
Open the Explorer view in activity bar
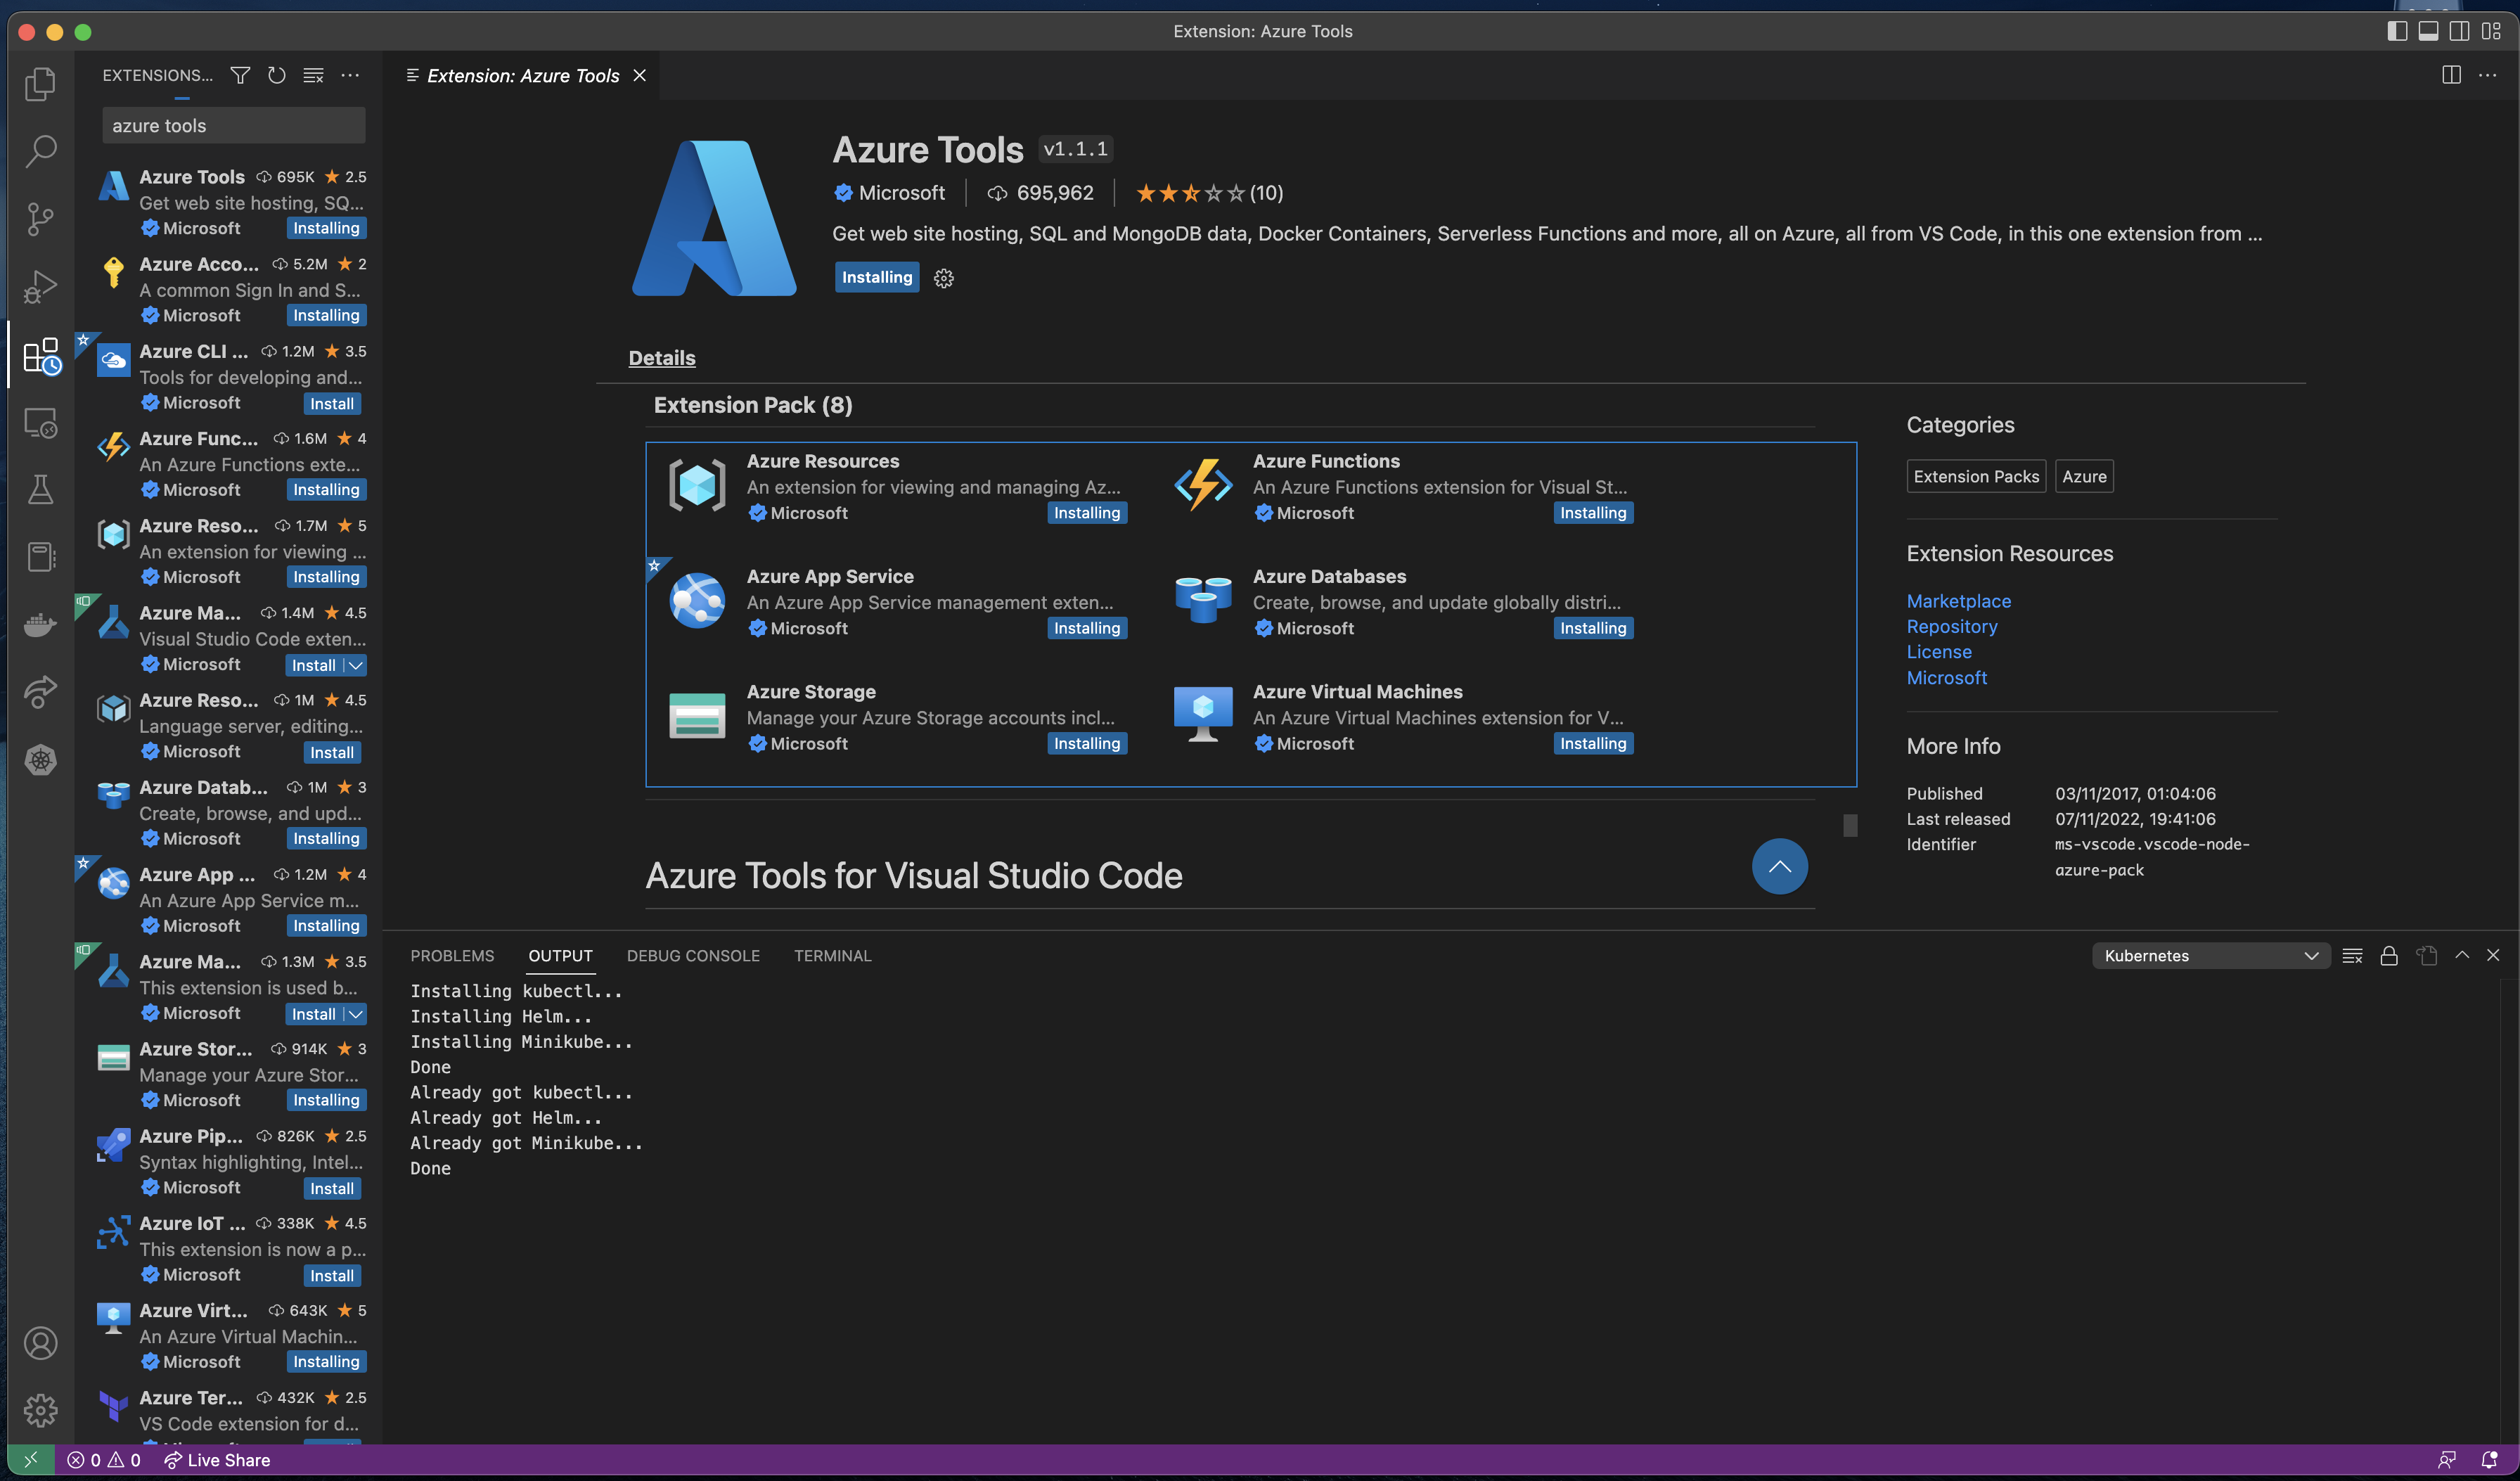40,84
